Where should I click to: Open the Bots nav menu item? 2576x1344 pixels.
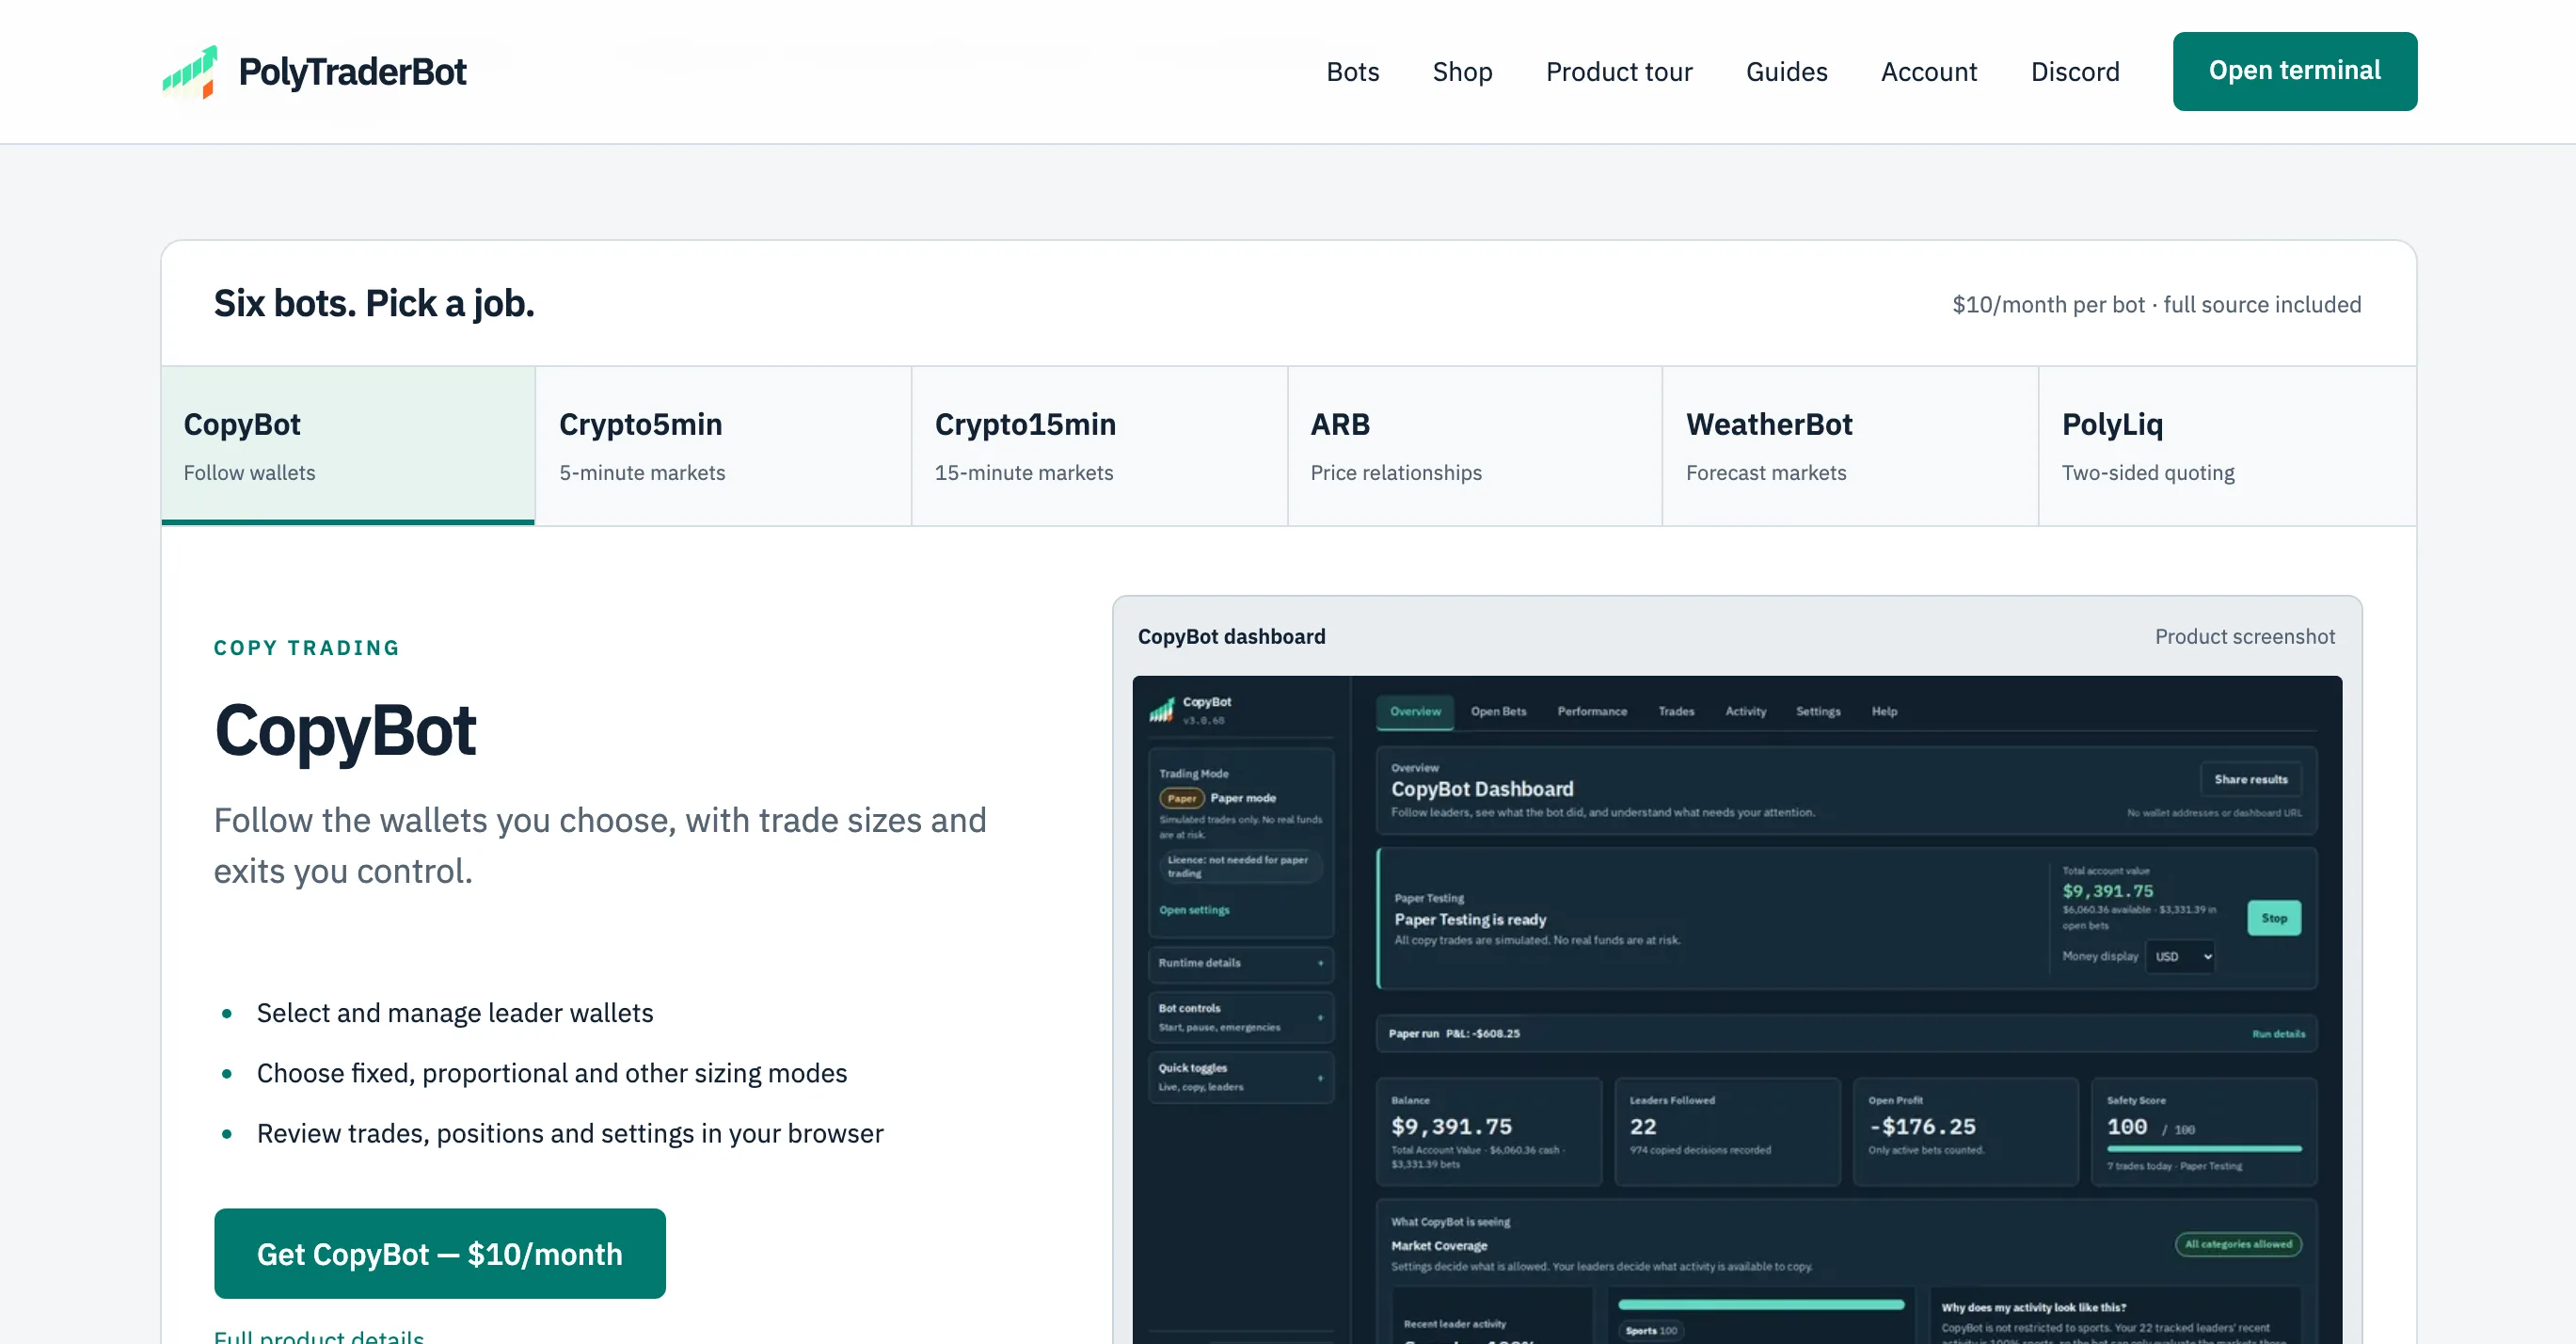pyautogui.click(x=1352, y=72)
